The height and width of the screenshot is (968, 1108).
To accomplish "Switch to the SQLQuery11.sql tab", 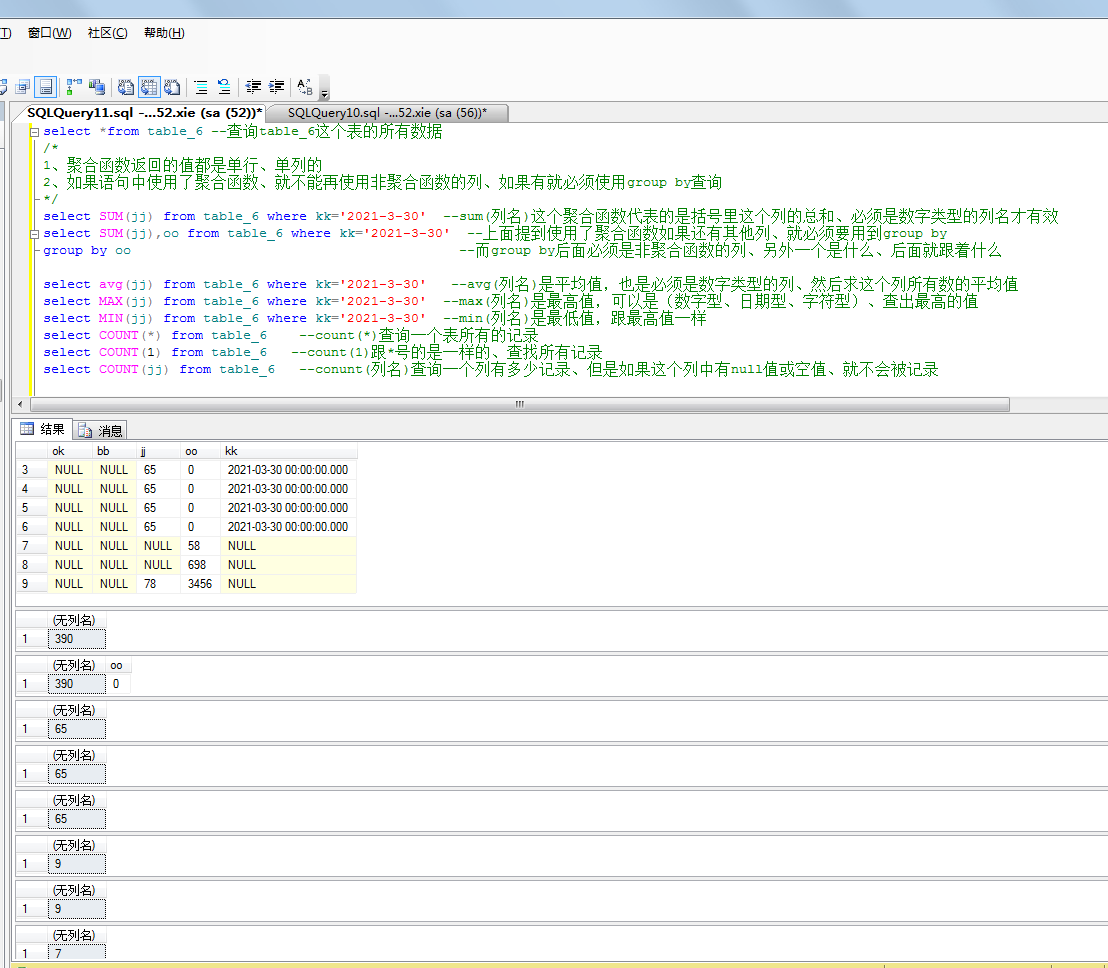I will (143, 112).
